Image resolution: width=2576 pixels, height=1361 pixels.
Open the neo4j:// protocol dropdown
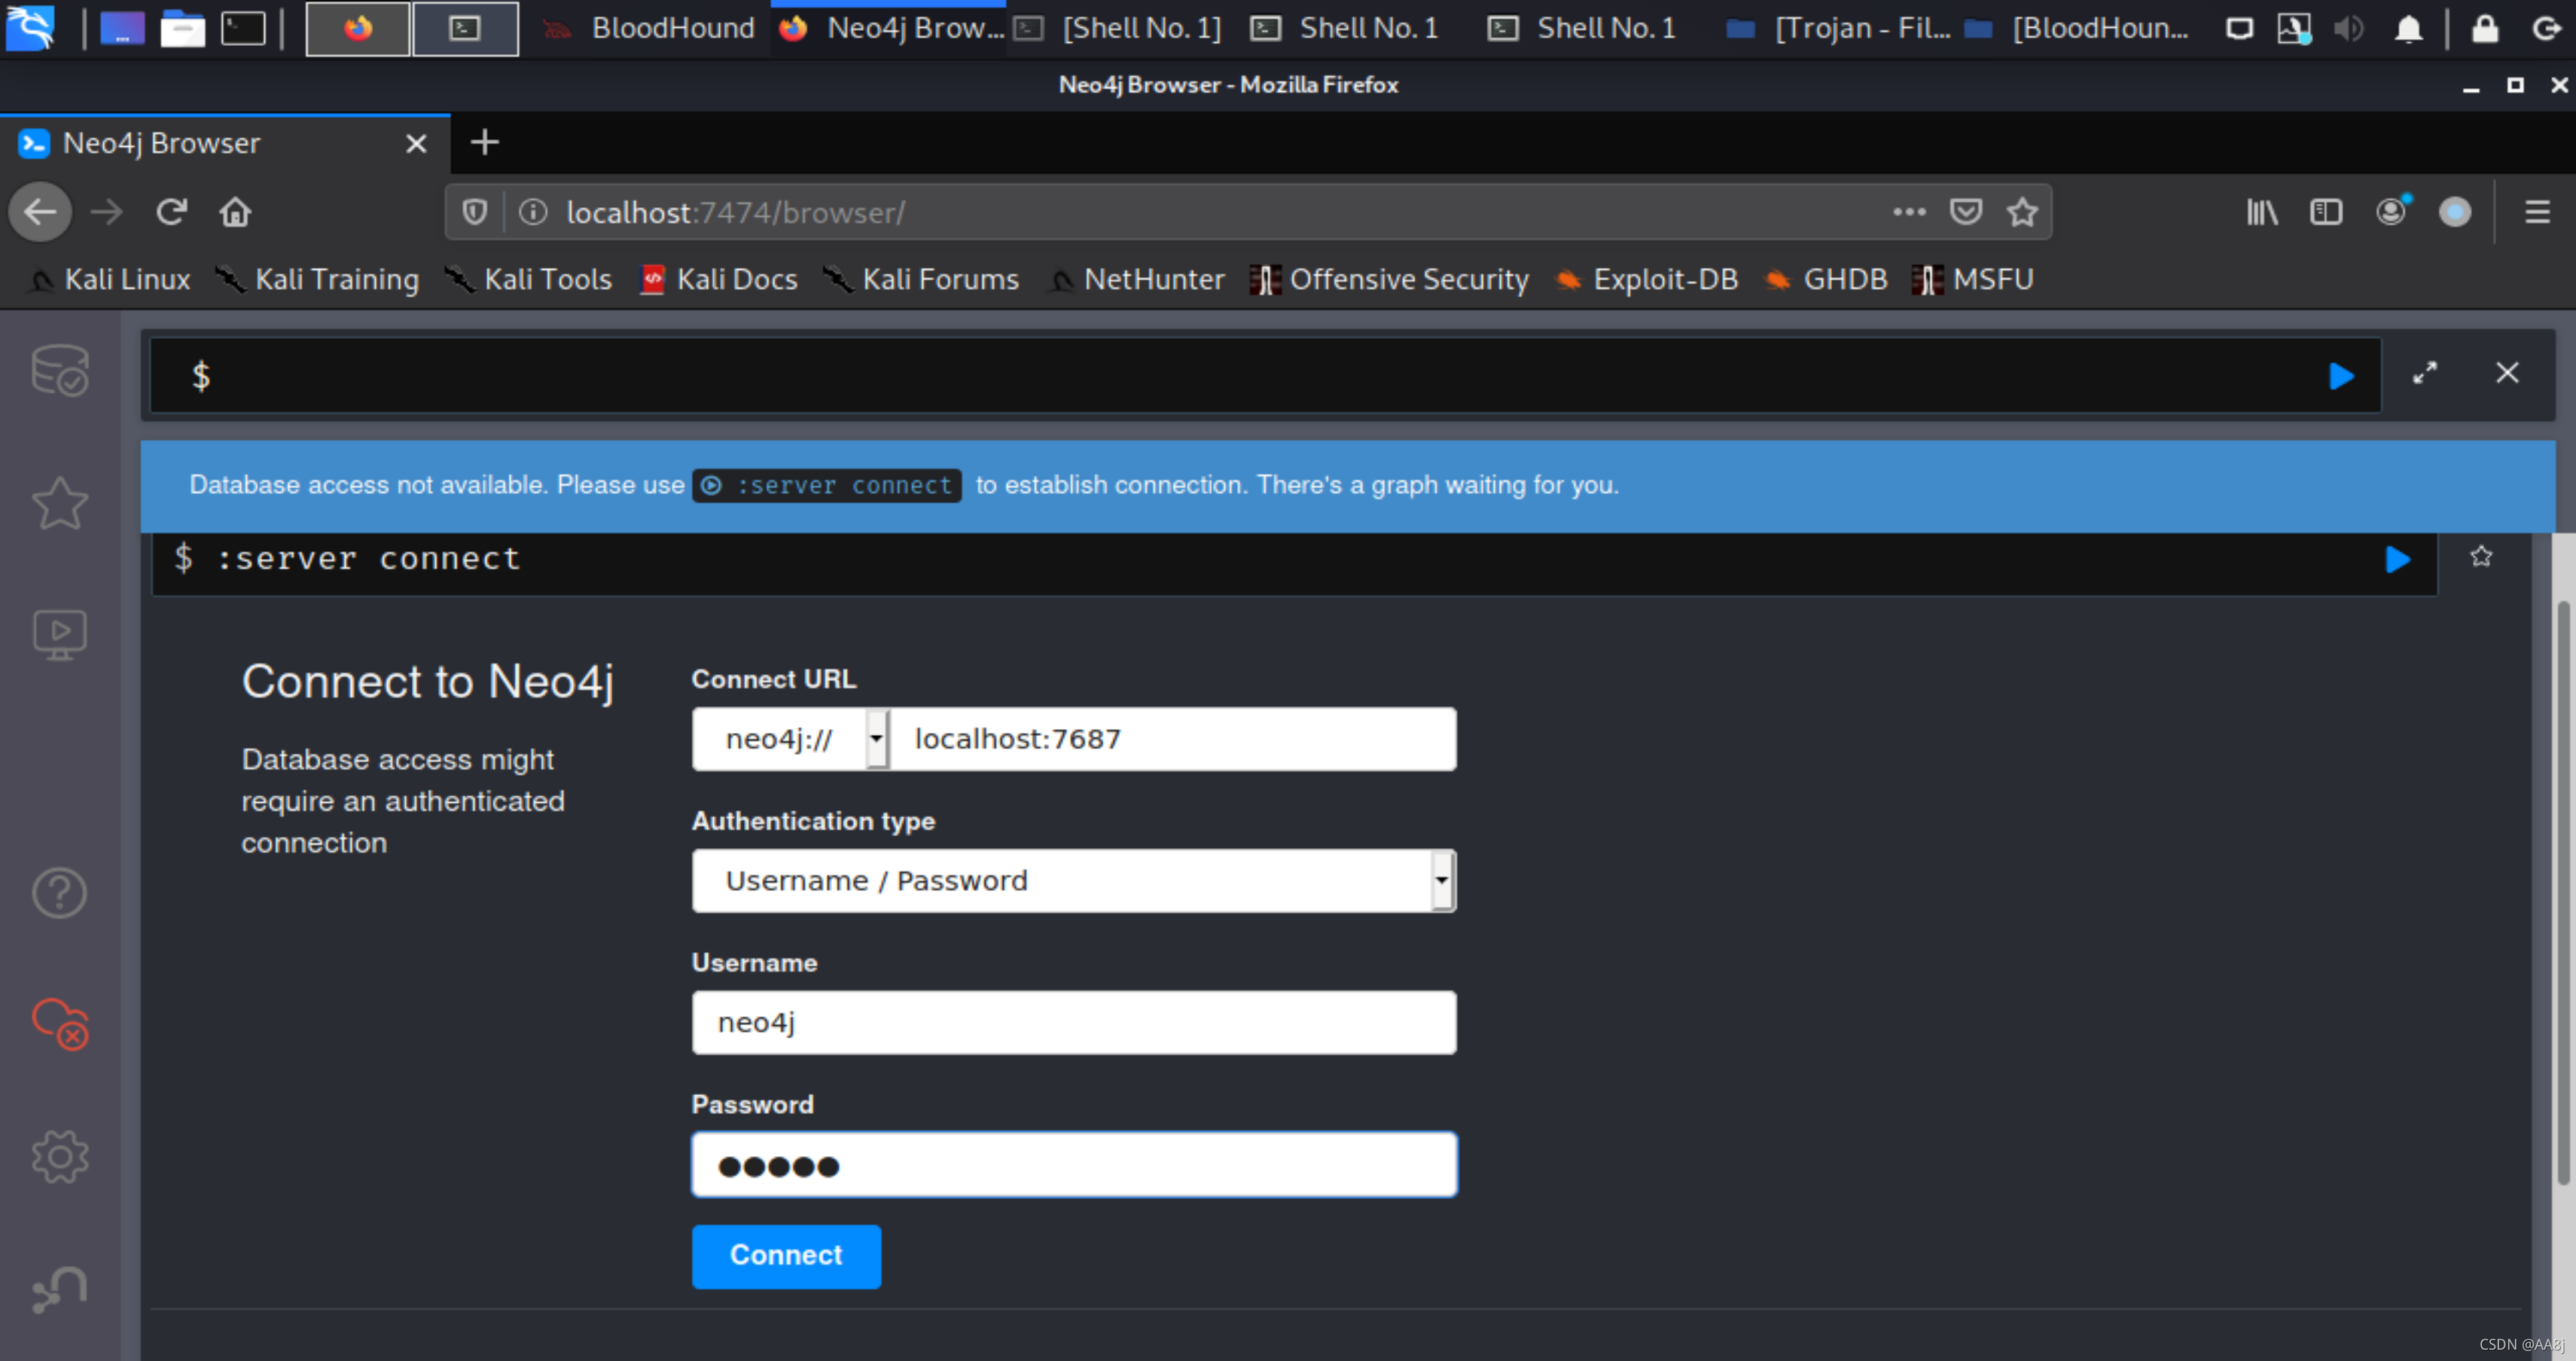[x=790, y=739]
